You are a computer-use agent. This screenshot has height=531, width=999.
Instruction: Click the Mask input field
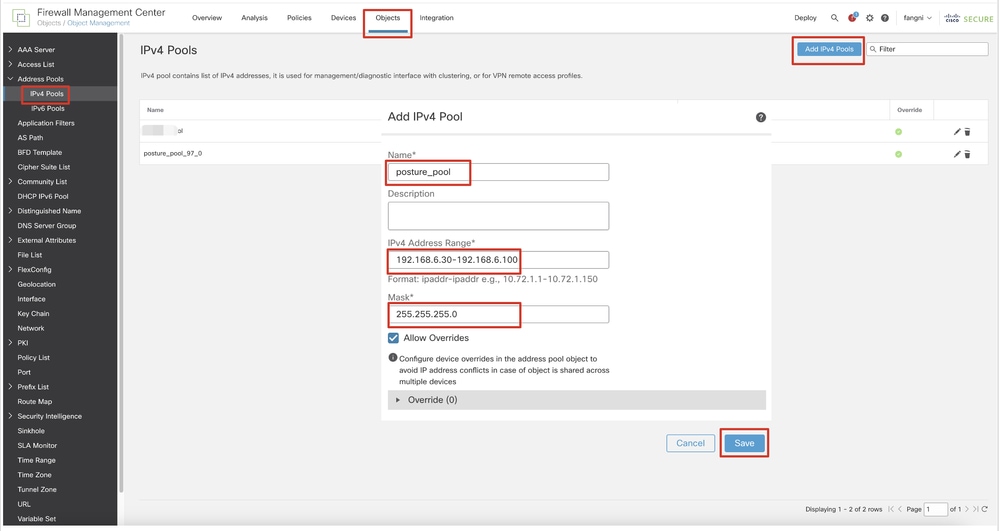[498, 314]
